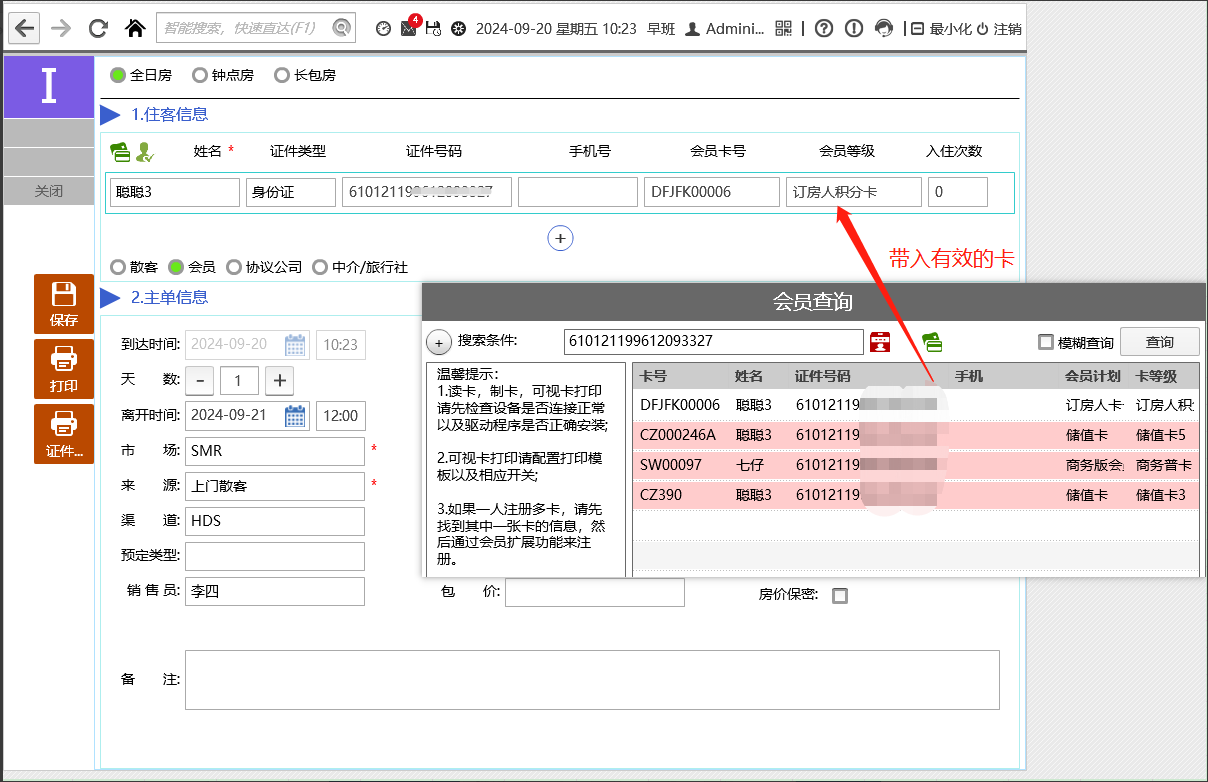Image resolution: width=1208 pixels, height=782 pixels.
Task: Click the empty 手机号 input field
Action: coord(578,192)
